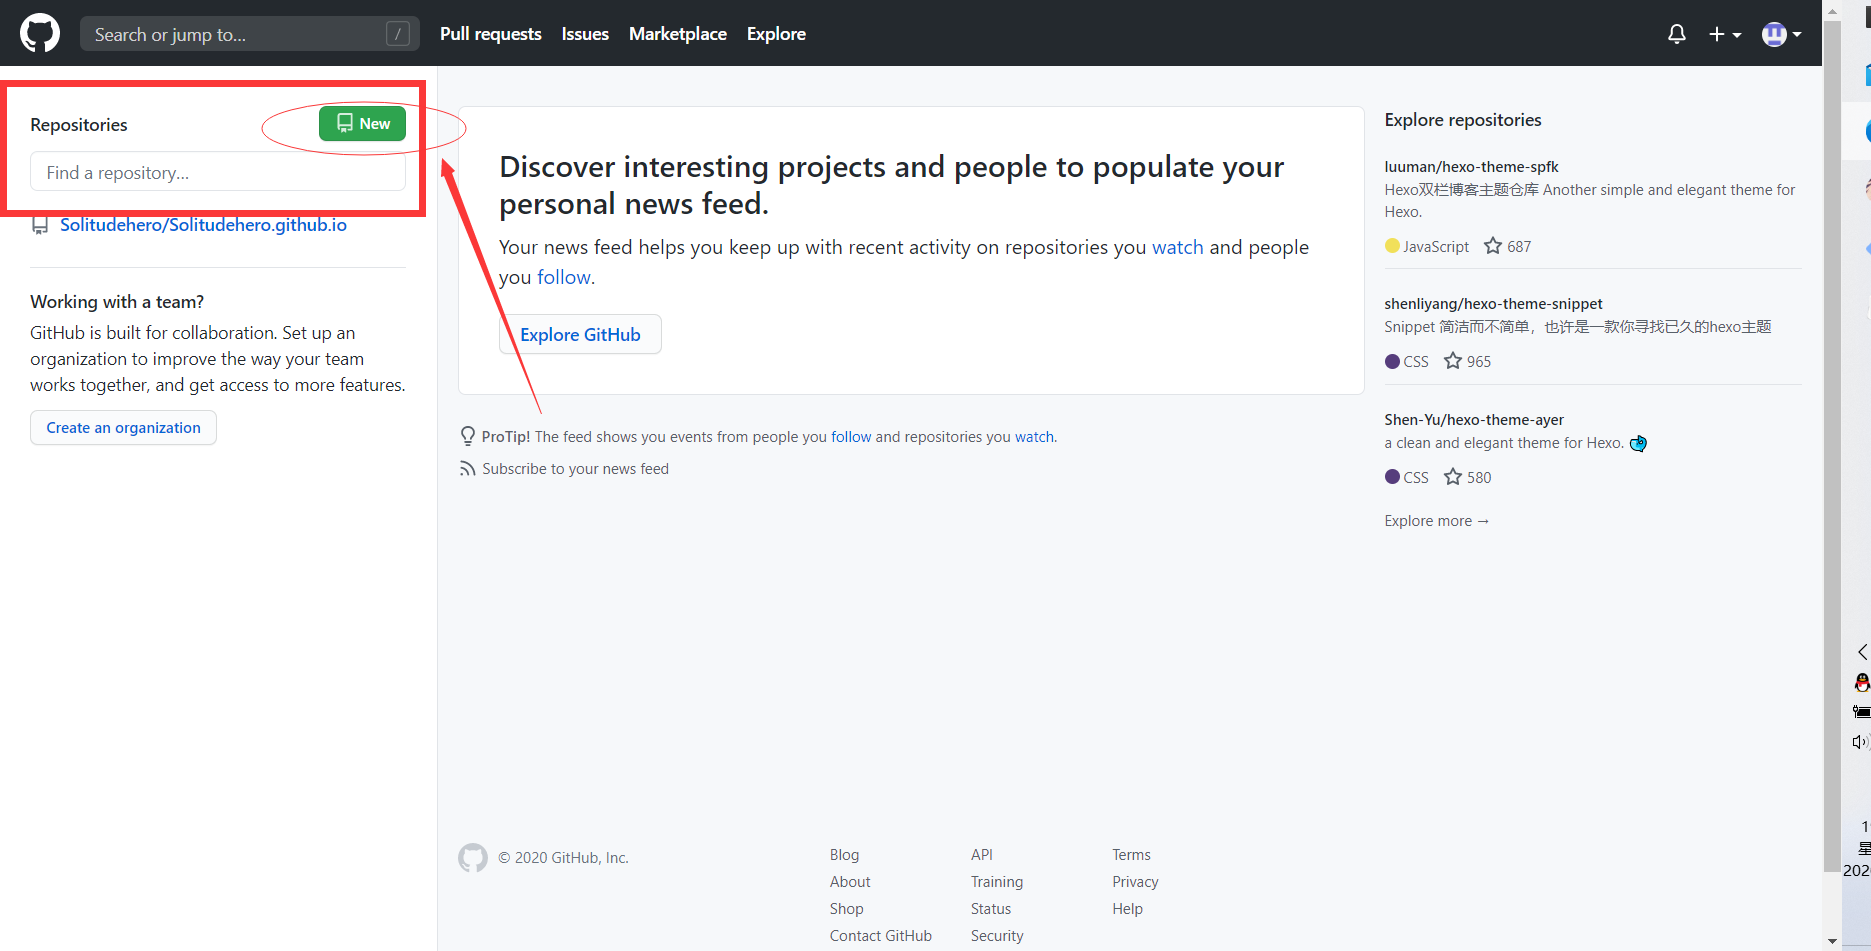
Task: Click the 'follow' link in the ProTip
Action: (x=851, y=437)
